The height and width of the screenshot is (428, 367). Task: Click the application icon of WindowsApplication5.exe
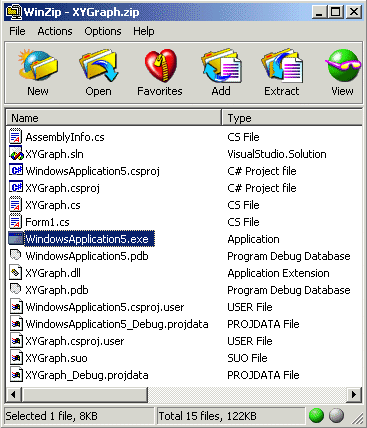[x=16, y=239]
